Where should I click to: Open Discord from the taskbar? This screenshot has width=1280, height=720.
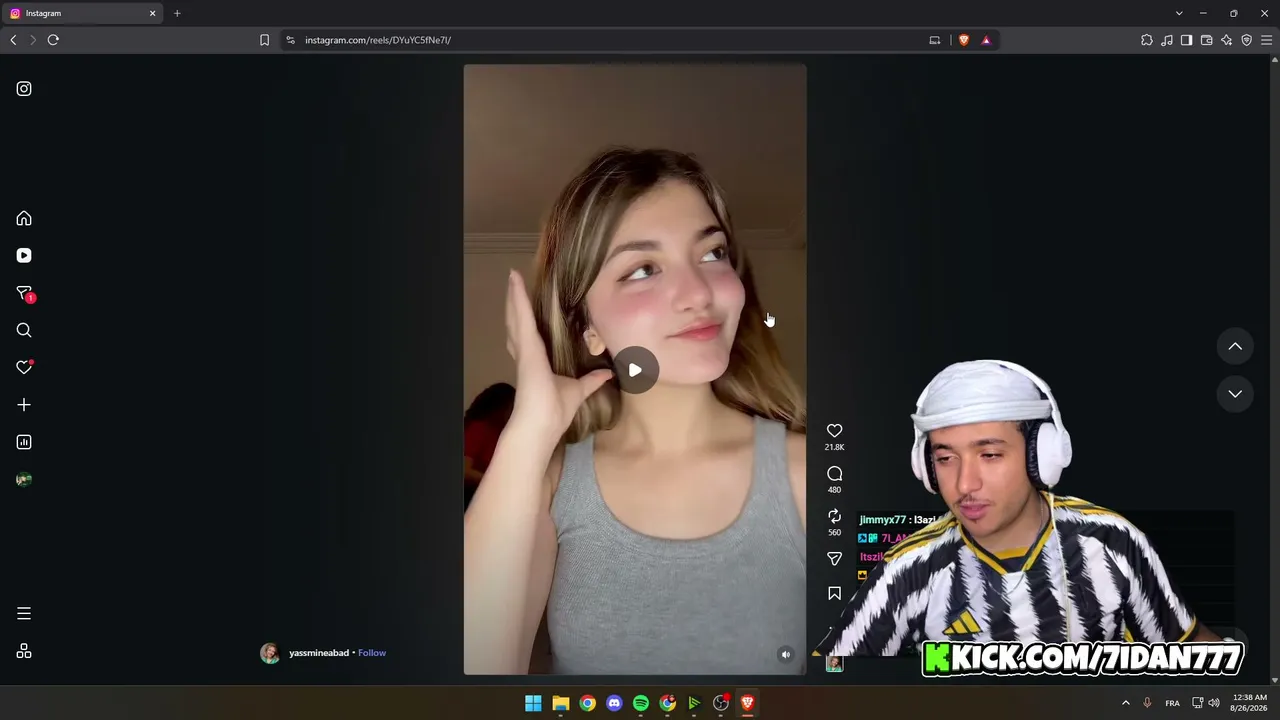[x=614, y=703]
